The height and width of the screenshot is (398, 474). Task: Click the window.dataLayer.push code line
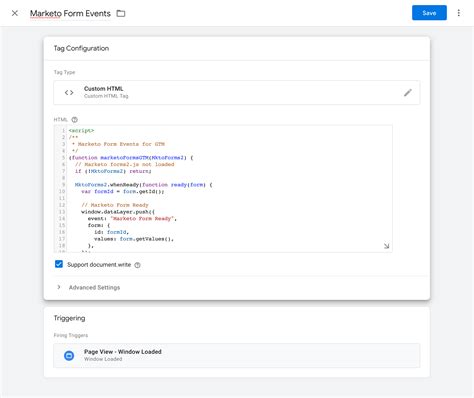[118, 212]
